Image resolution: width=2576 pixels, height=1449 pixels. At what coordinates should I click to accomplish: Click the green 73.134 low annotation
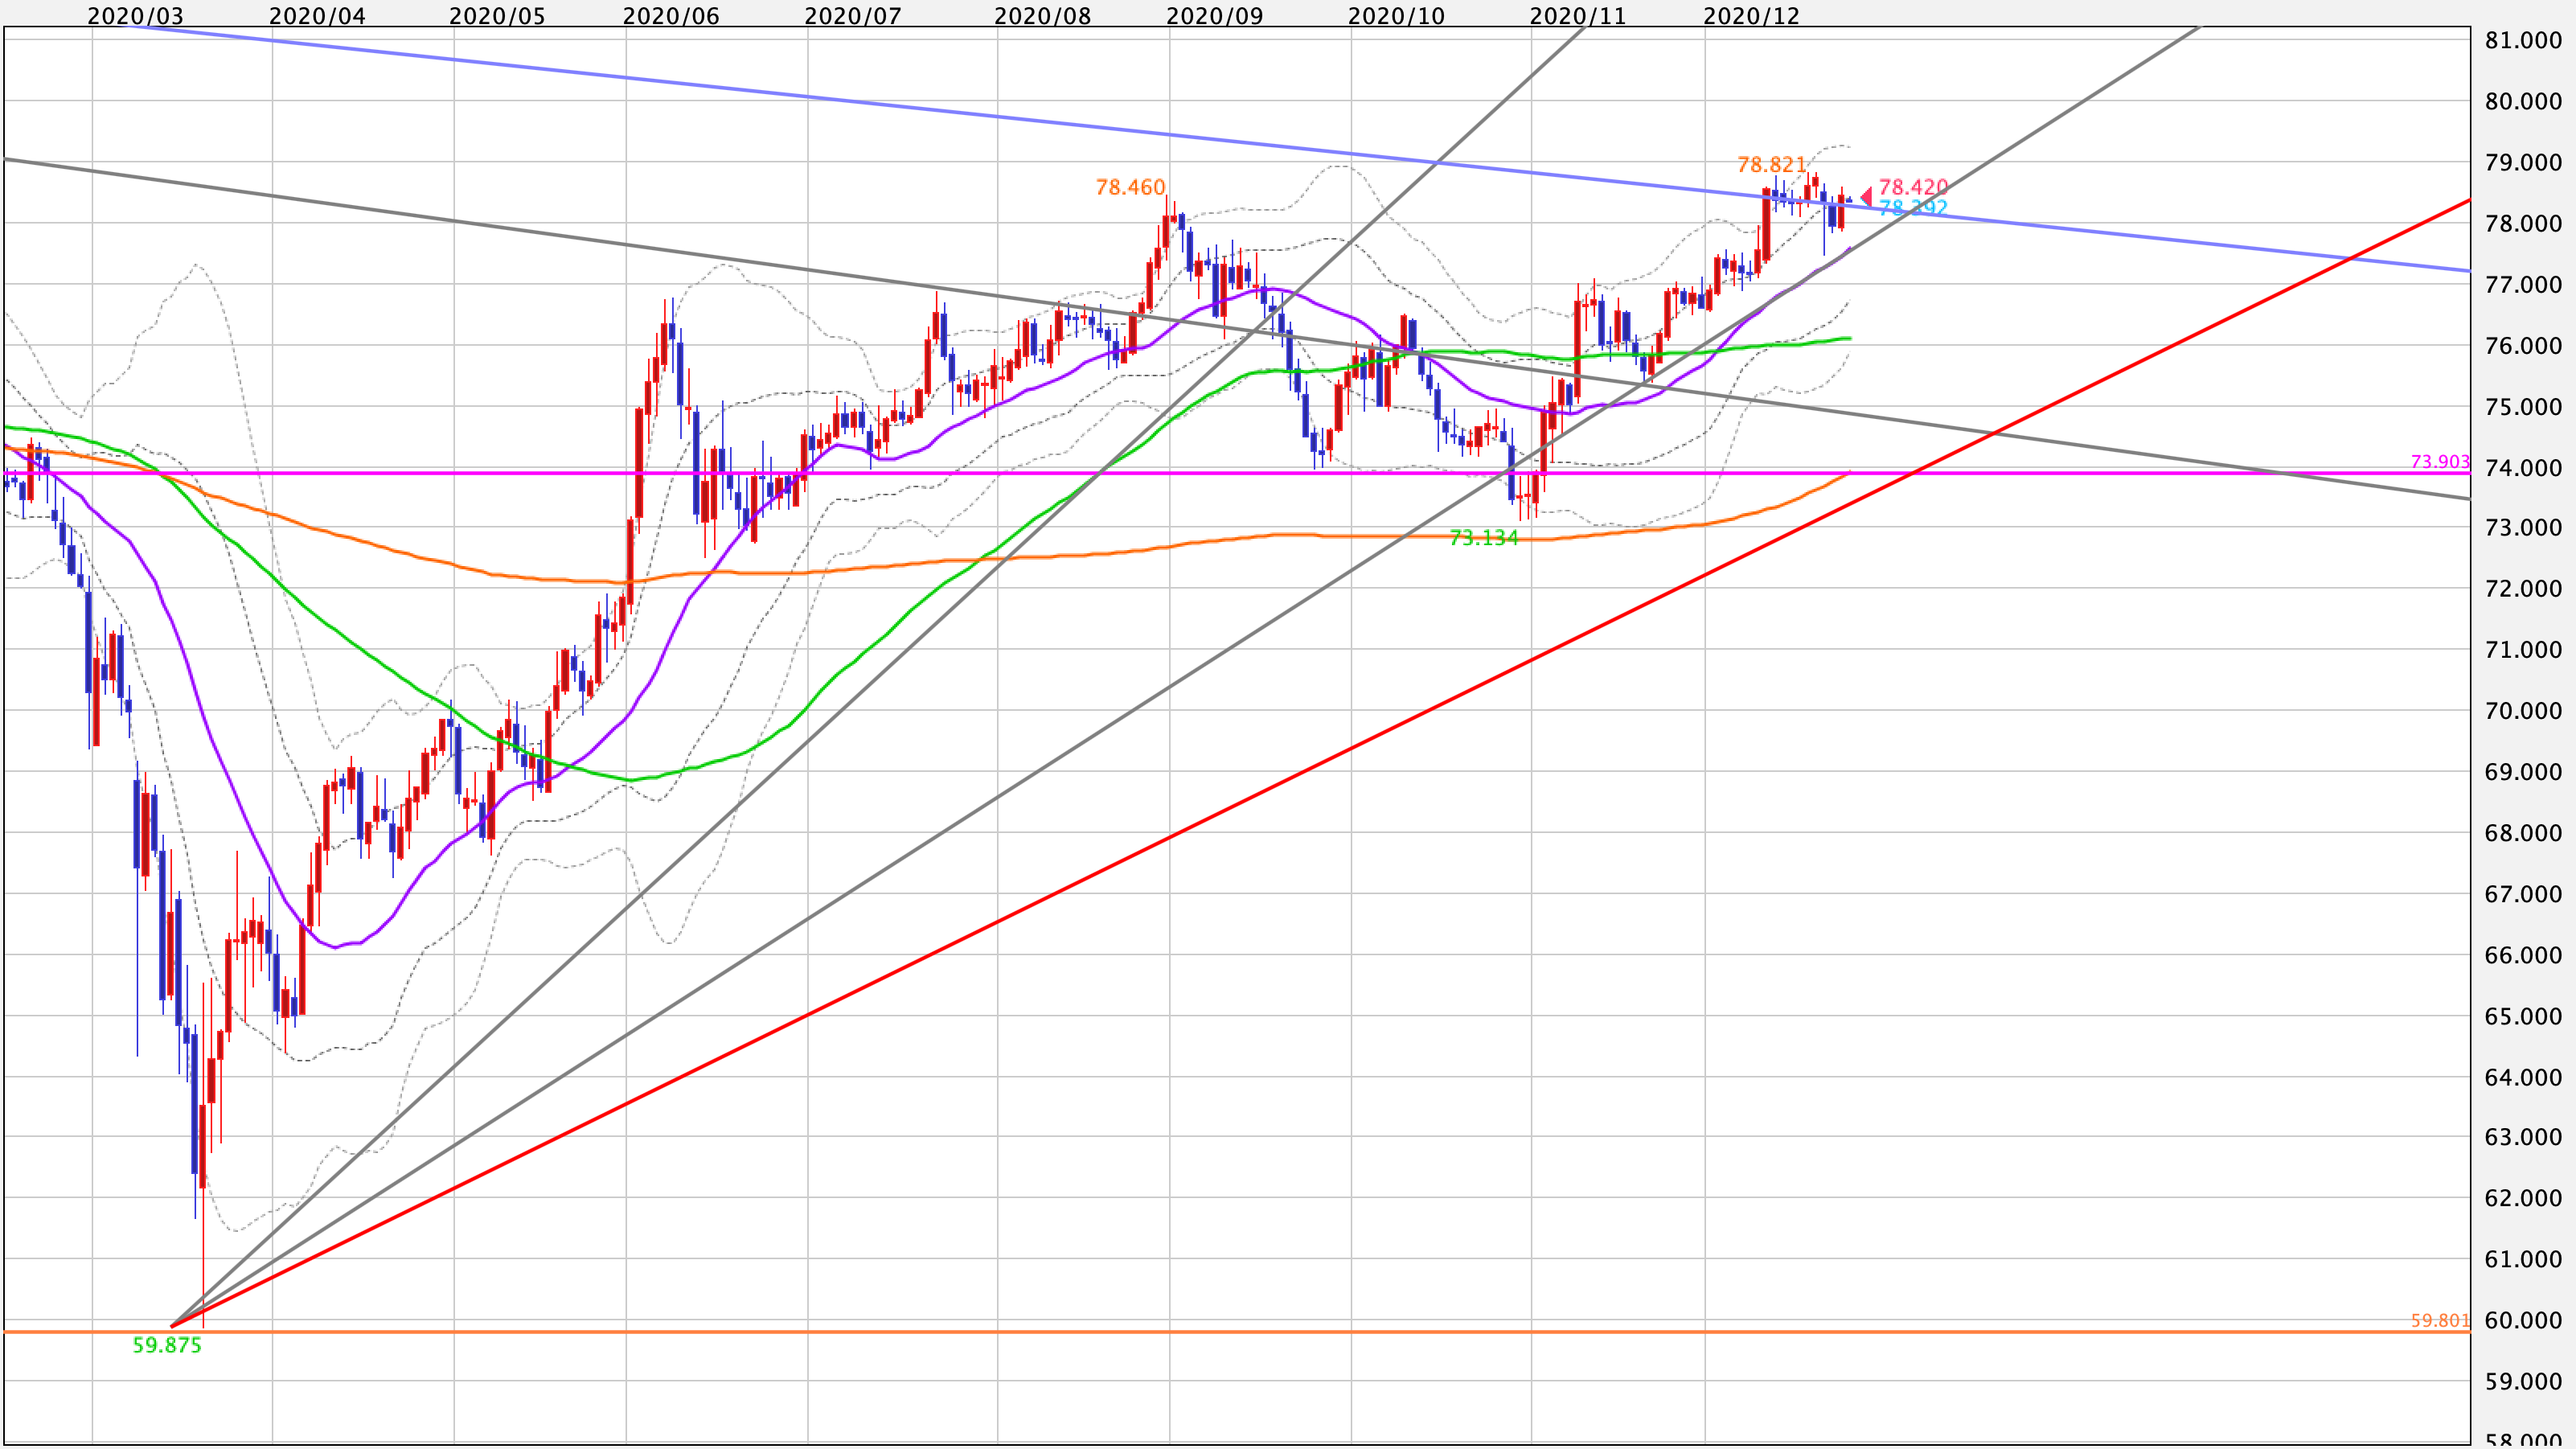(x=1484, y=538)
